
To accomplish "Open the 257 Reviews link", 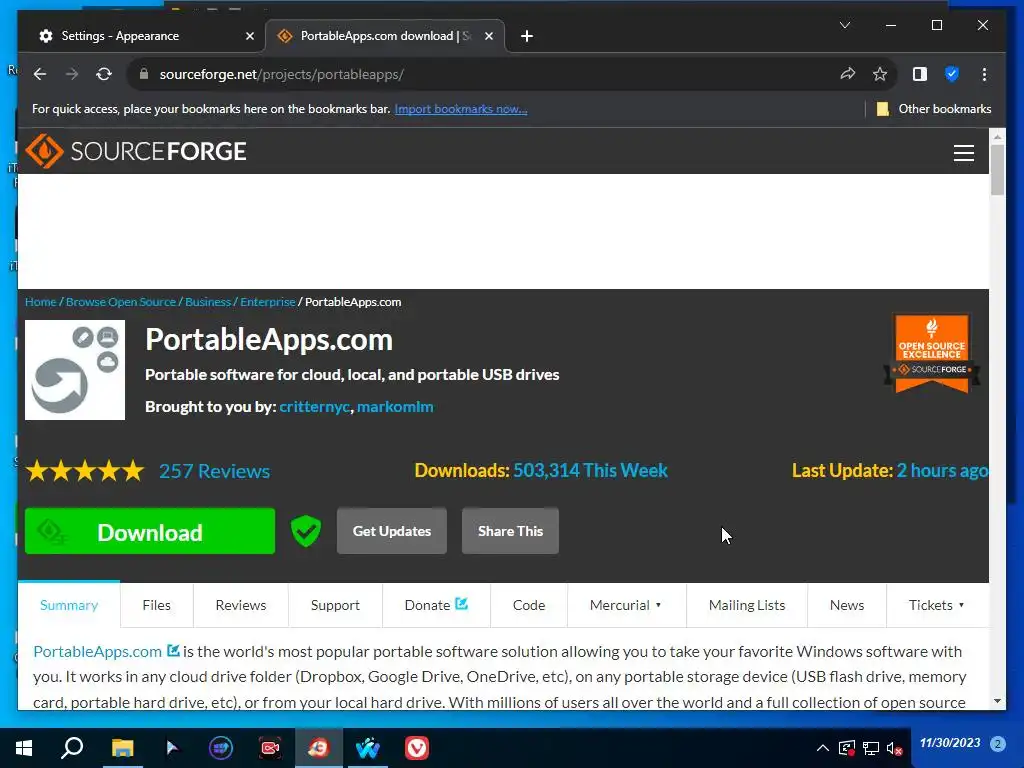I will 214,471.
